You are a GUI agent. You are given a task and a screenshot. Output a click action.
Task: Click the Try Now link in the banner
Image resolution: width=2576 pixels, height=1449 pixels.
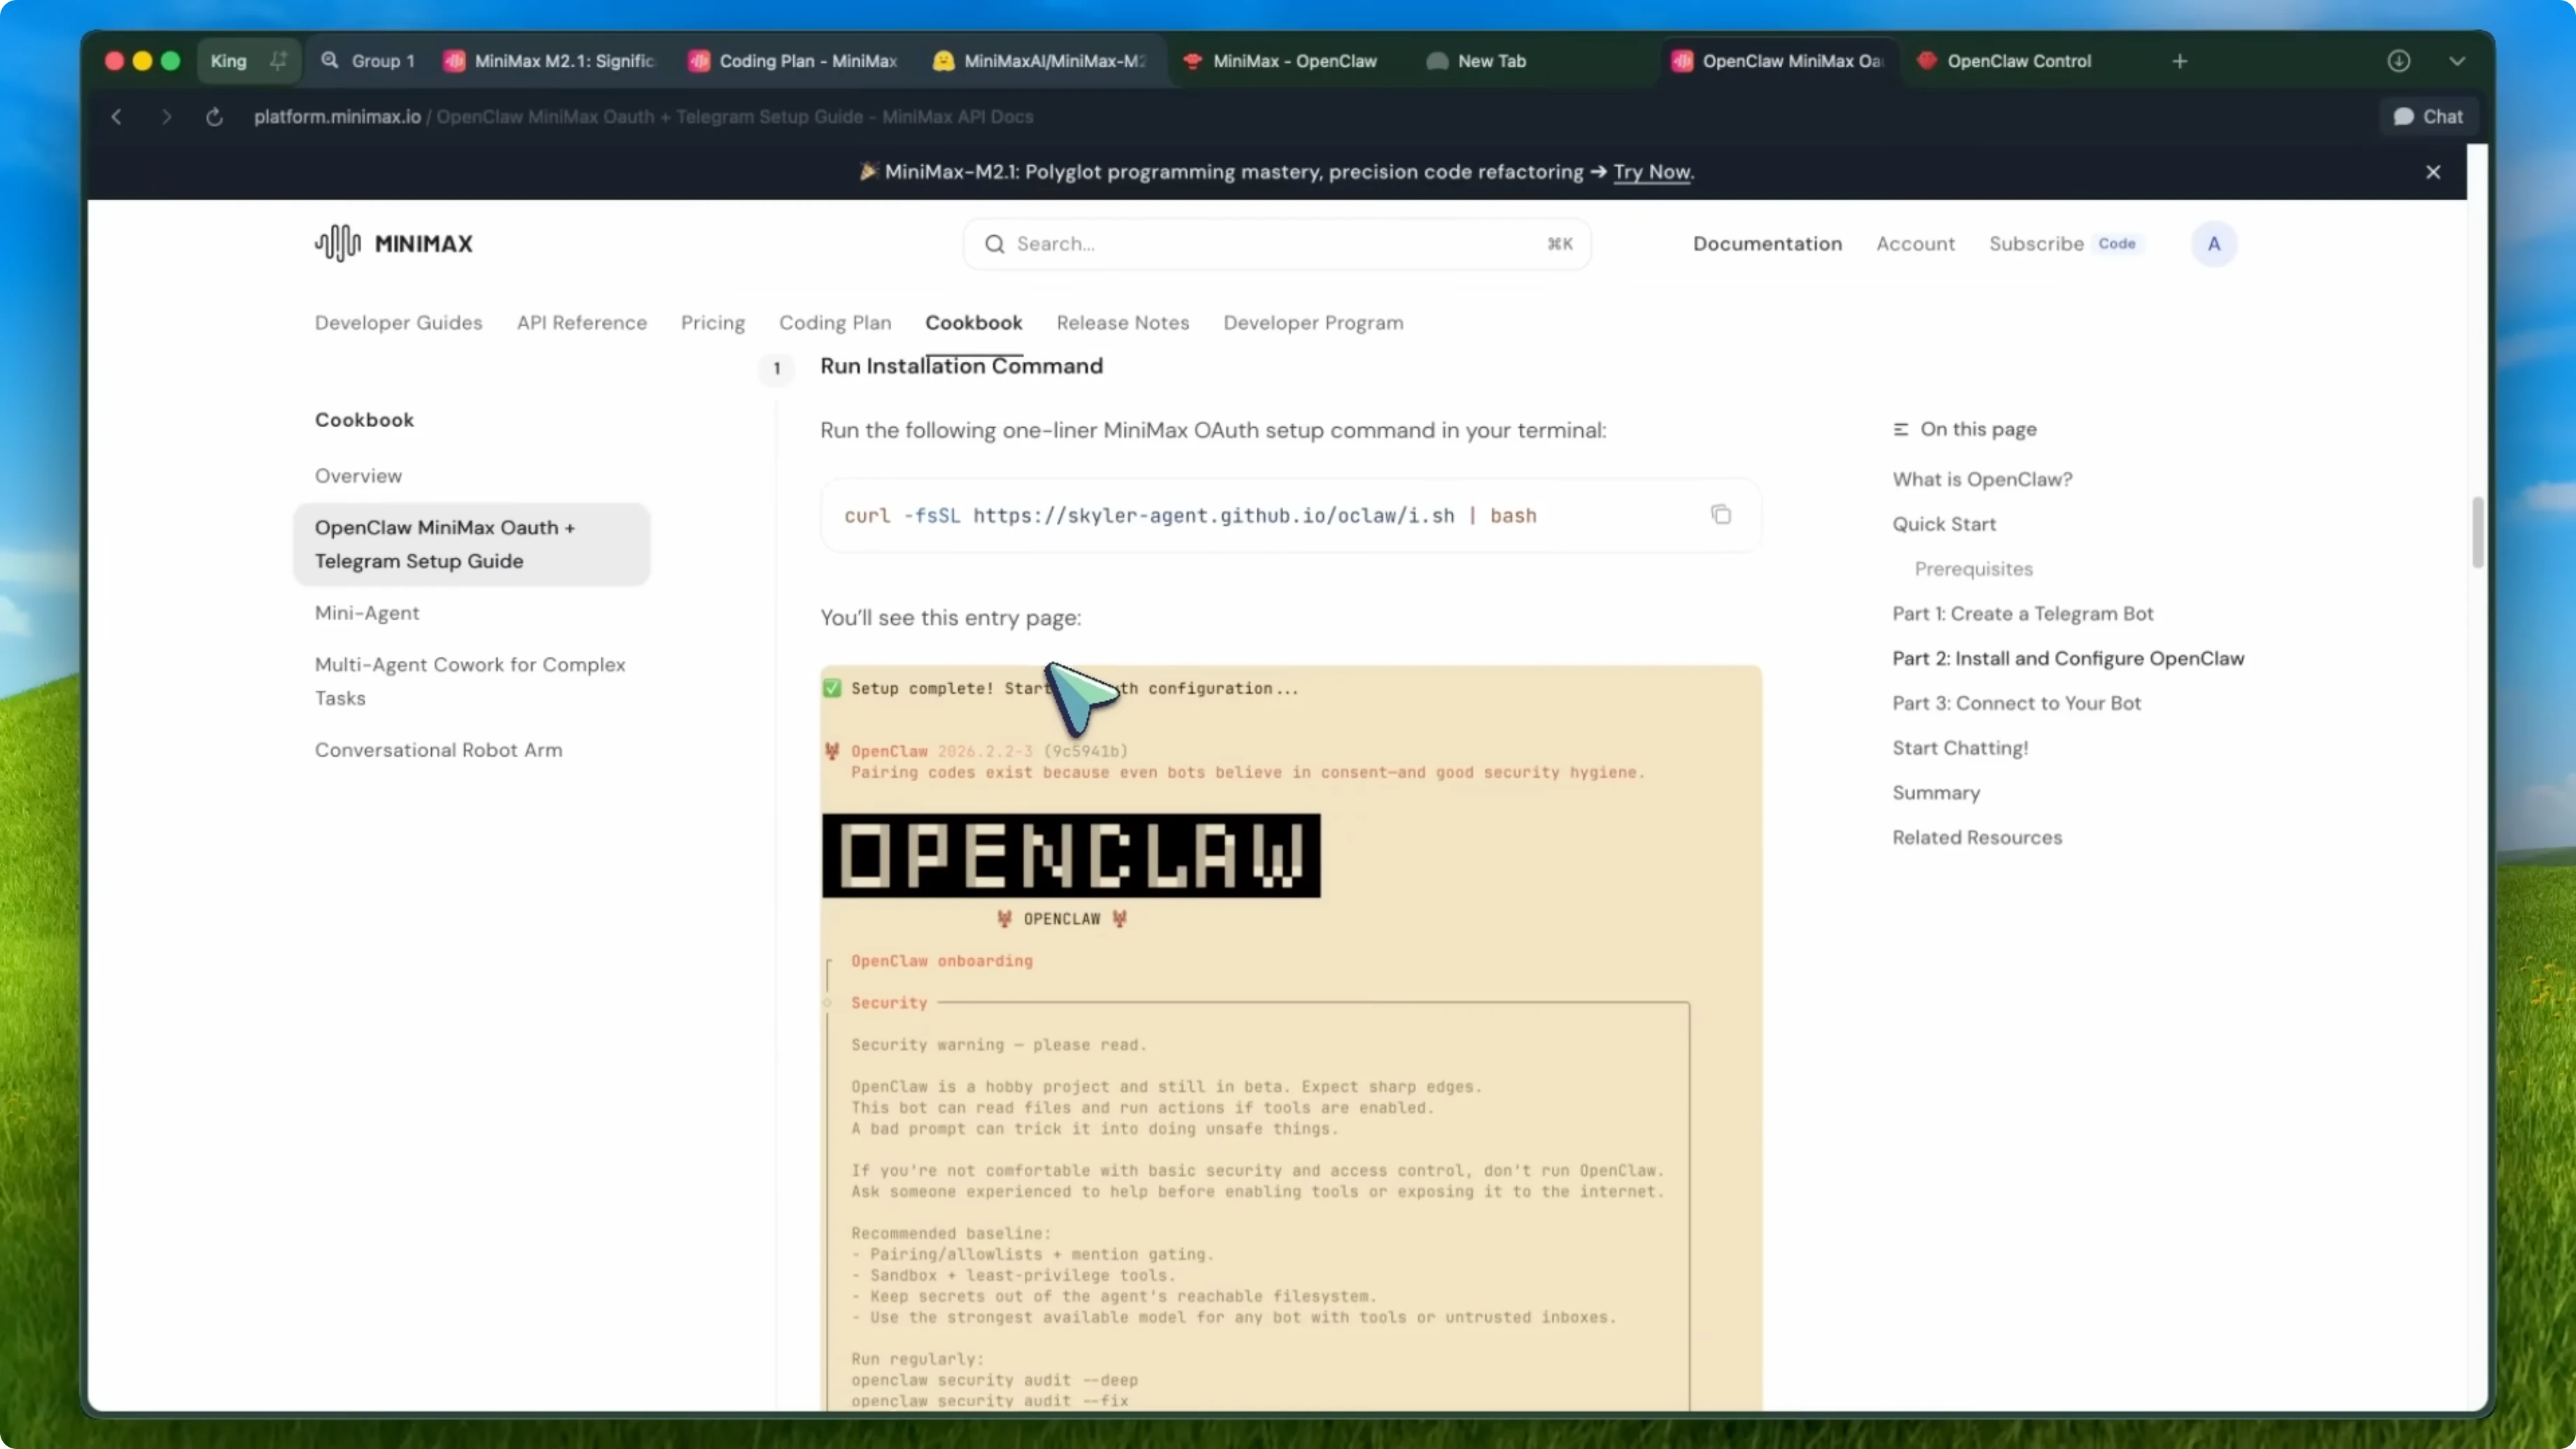pyautogui.click(x=1652, y=172)
